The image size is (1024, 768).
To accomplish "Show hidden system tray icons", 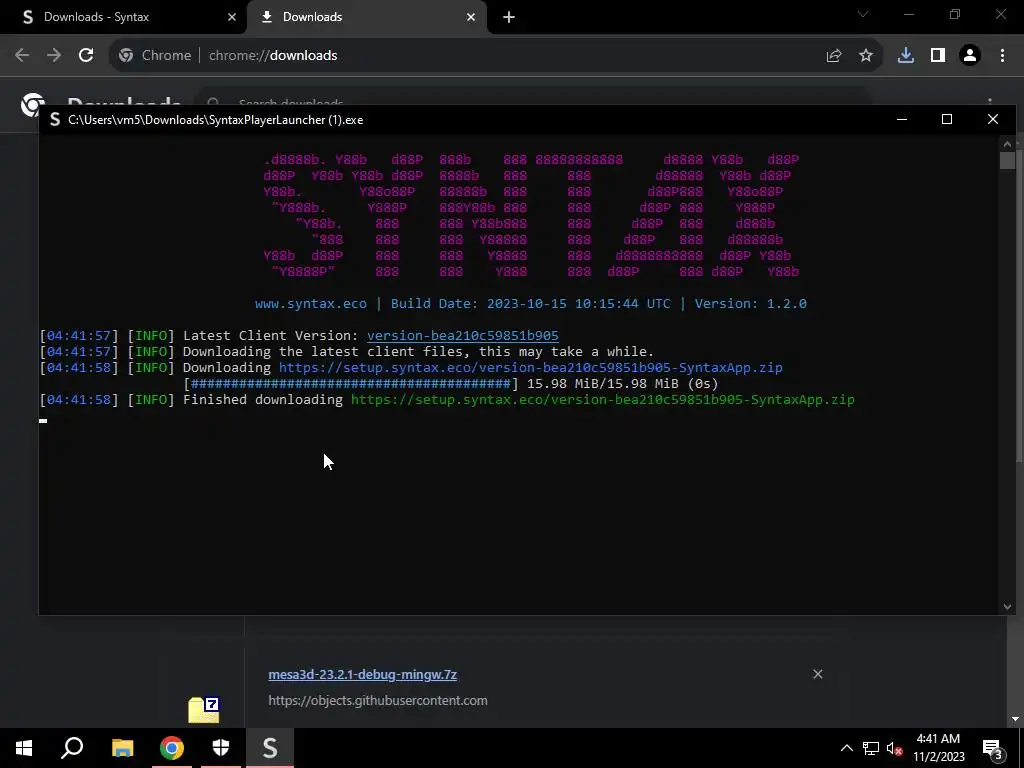I will coord(846,748).
